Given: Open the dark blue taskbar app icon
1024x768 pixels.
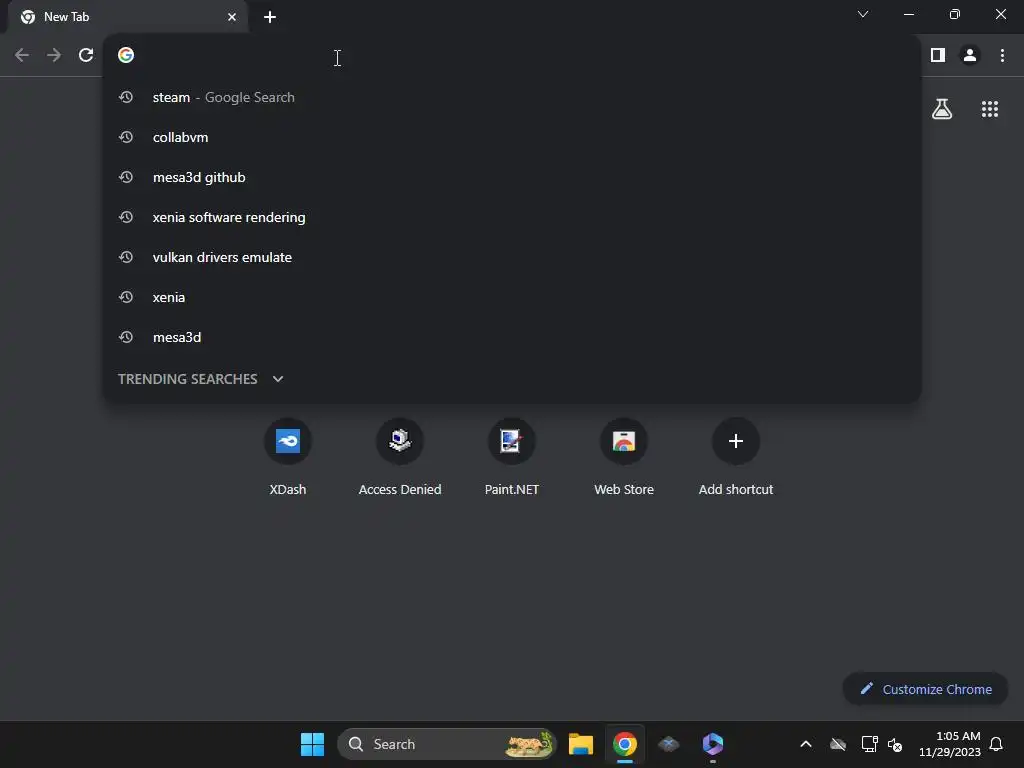Looking at the screenshot, I should pos(668,744).
